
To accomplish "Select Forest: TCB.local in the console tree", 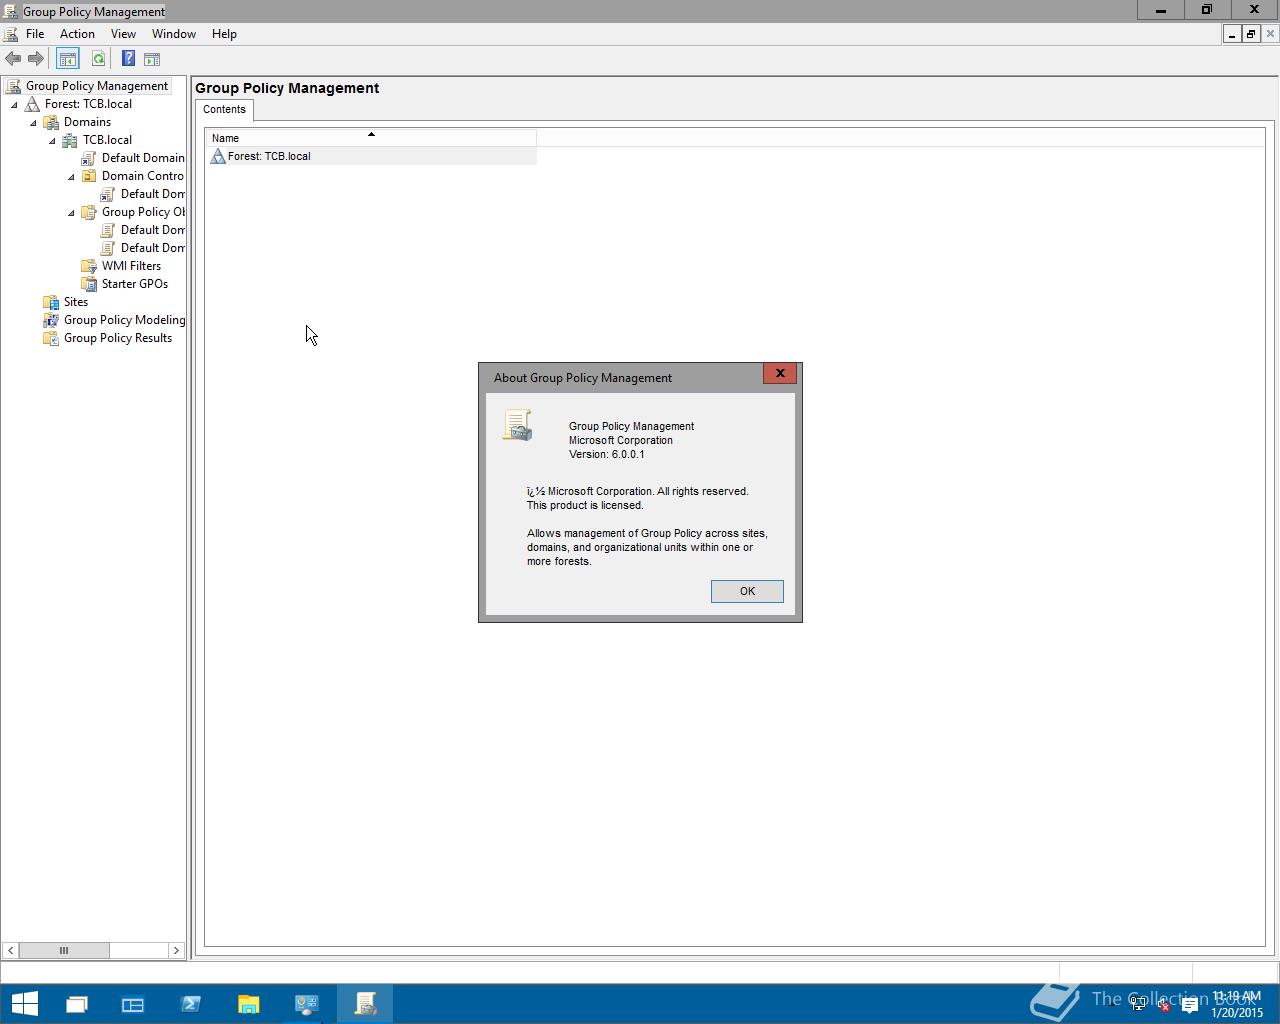I will click(x=88, y=104).
